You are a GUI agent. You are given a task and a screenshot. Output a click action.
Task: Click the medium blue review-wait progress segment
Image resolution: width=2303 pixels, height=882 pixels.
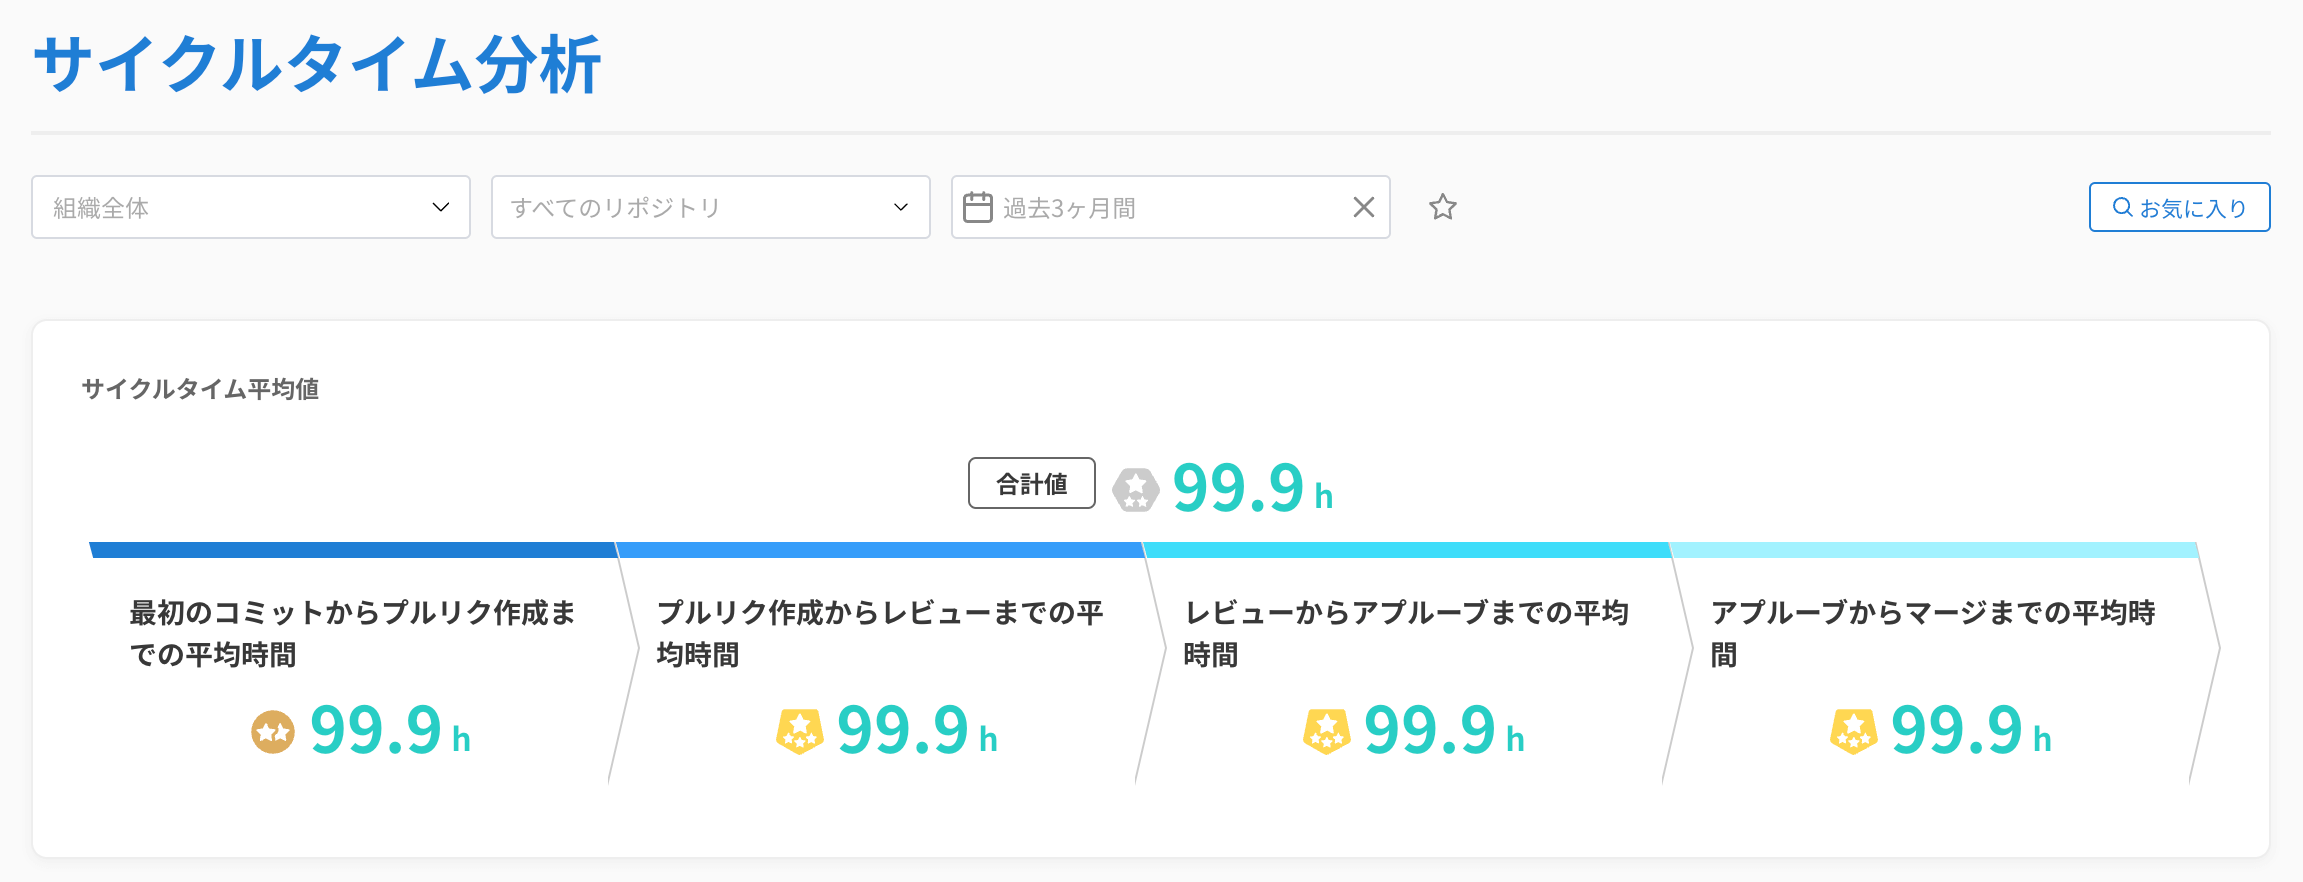pos(880,550)
